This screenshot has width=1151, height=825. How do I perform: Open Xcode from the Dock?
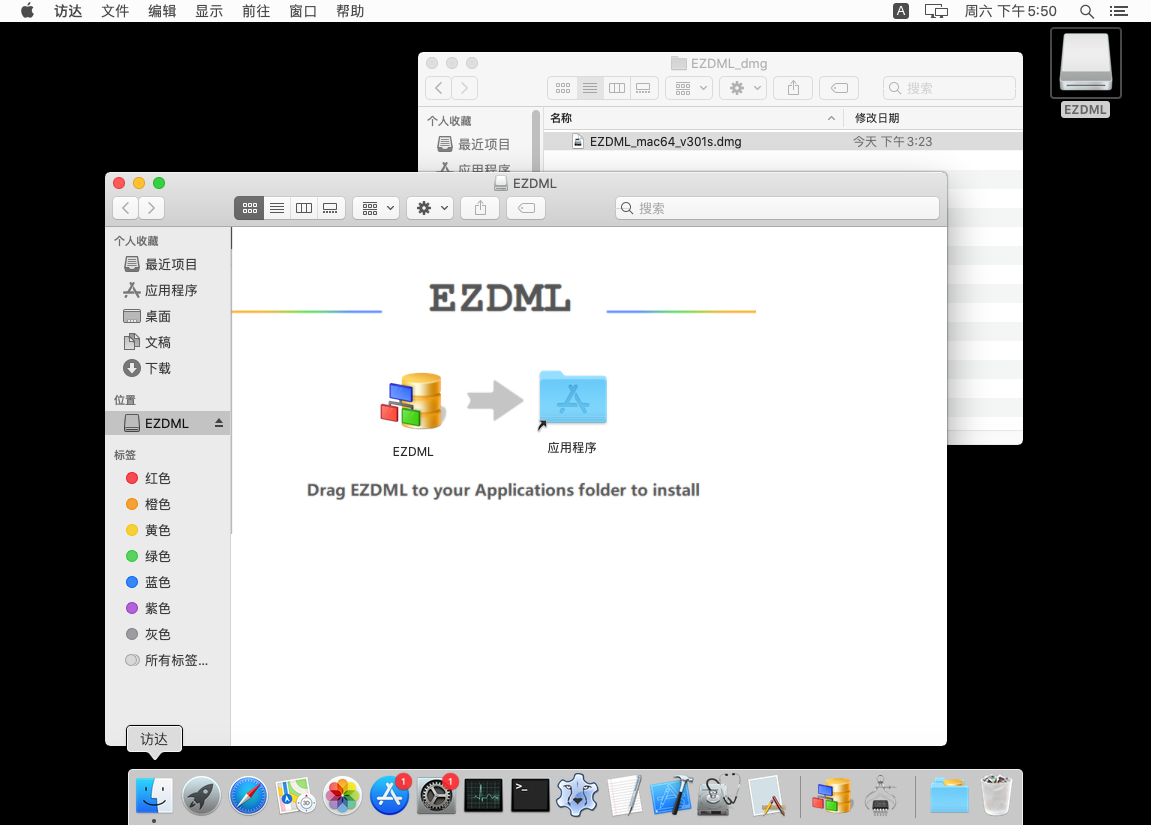click(x=672, y=796)
